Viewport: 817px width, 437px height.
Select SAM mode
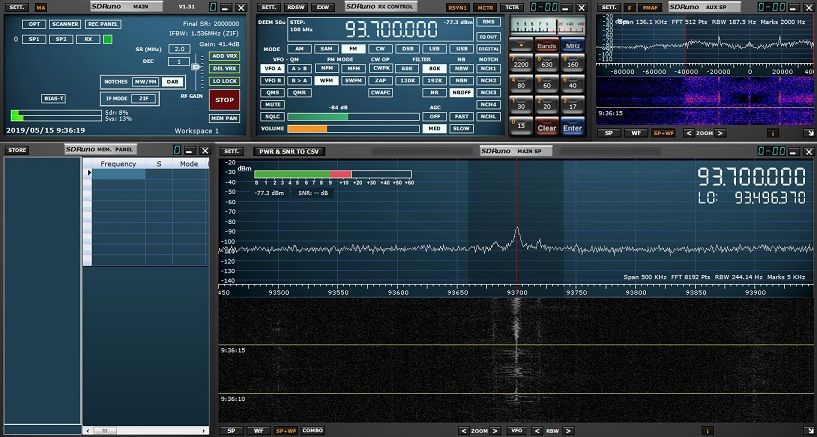point(326,49)
